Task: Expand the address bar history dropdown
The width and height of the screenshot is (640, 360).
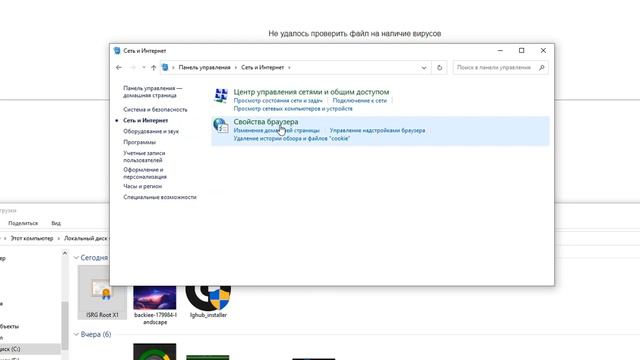Action: click(424, 68)
